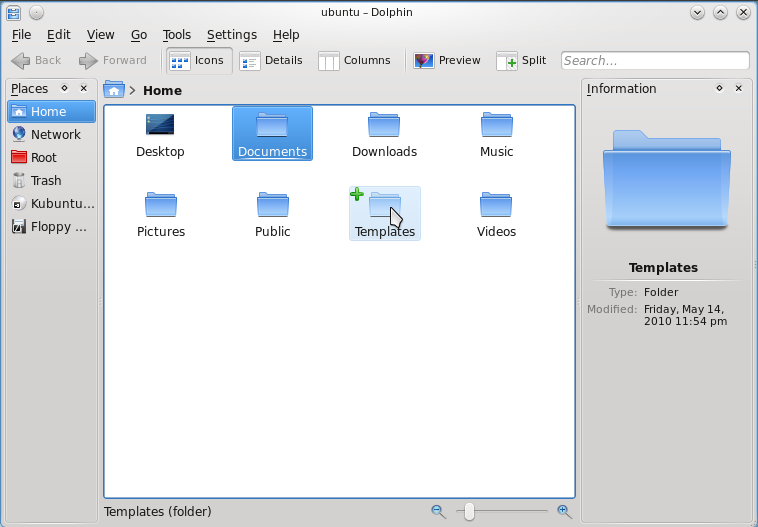Click inside the Search field
The image size is (758, 527).
(x=654, y=61)
